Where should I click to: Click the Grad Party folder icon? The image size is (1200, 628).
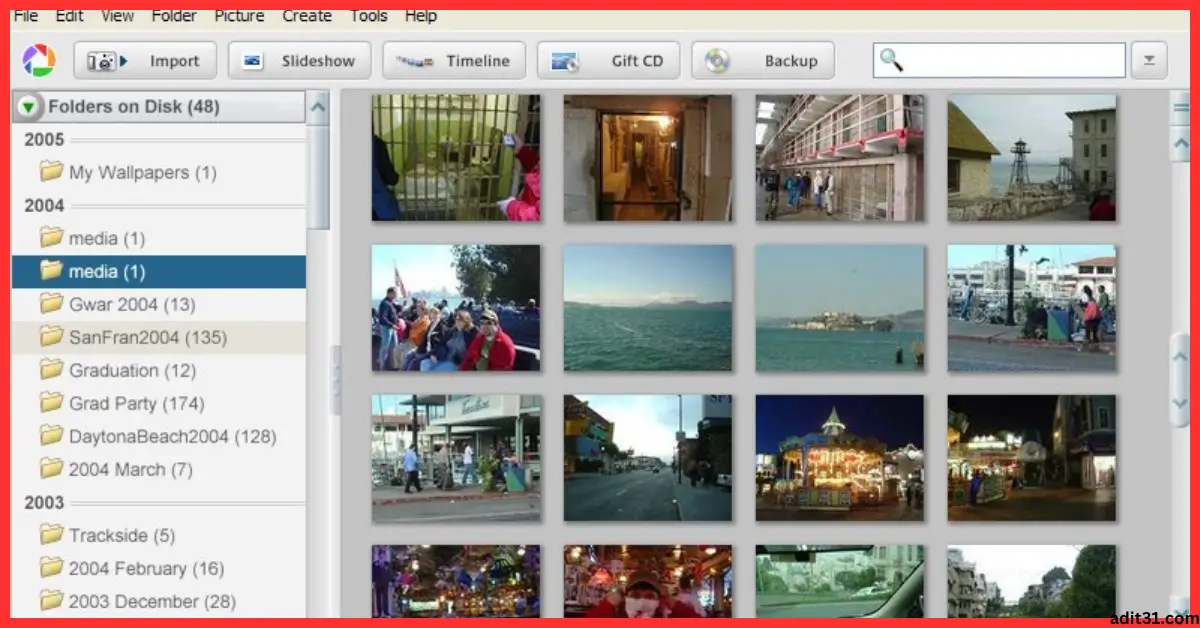(51, 403)
